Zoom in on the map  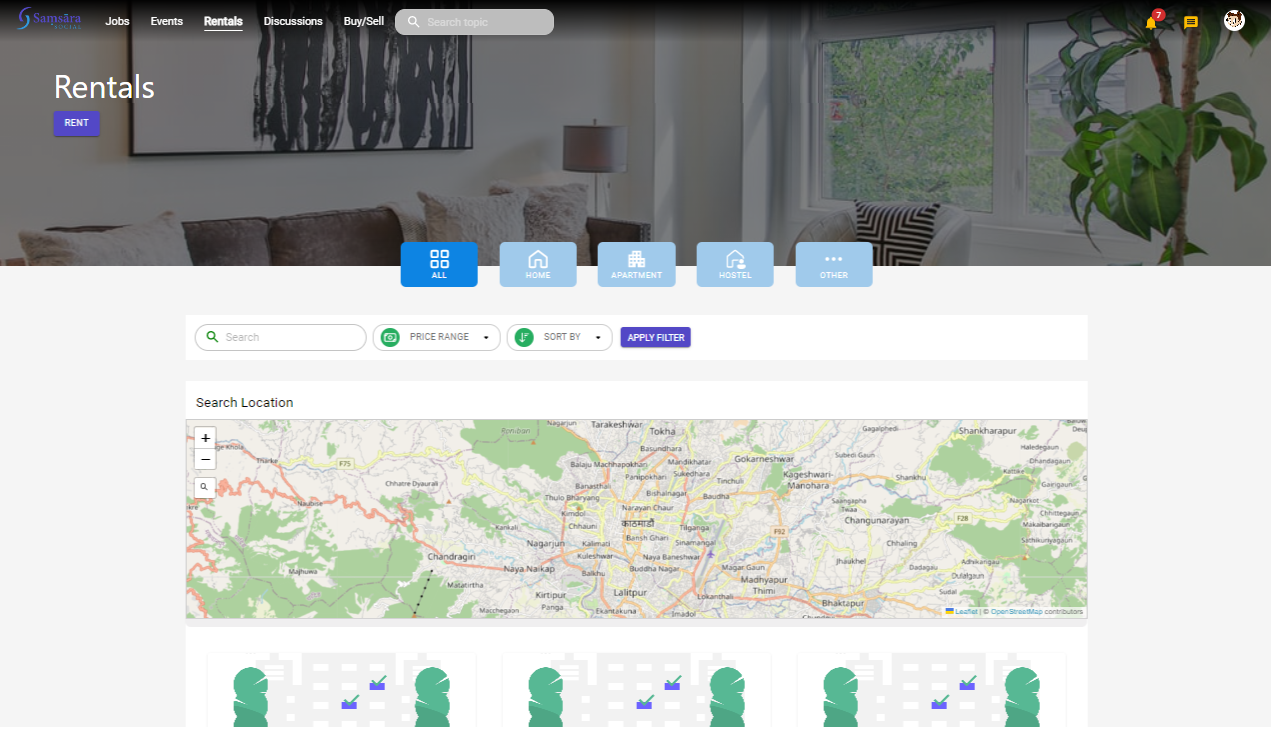point(205,438)
